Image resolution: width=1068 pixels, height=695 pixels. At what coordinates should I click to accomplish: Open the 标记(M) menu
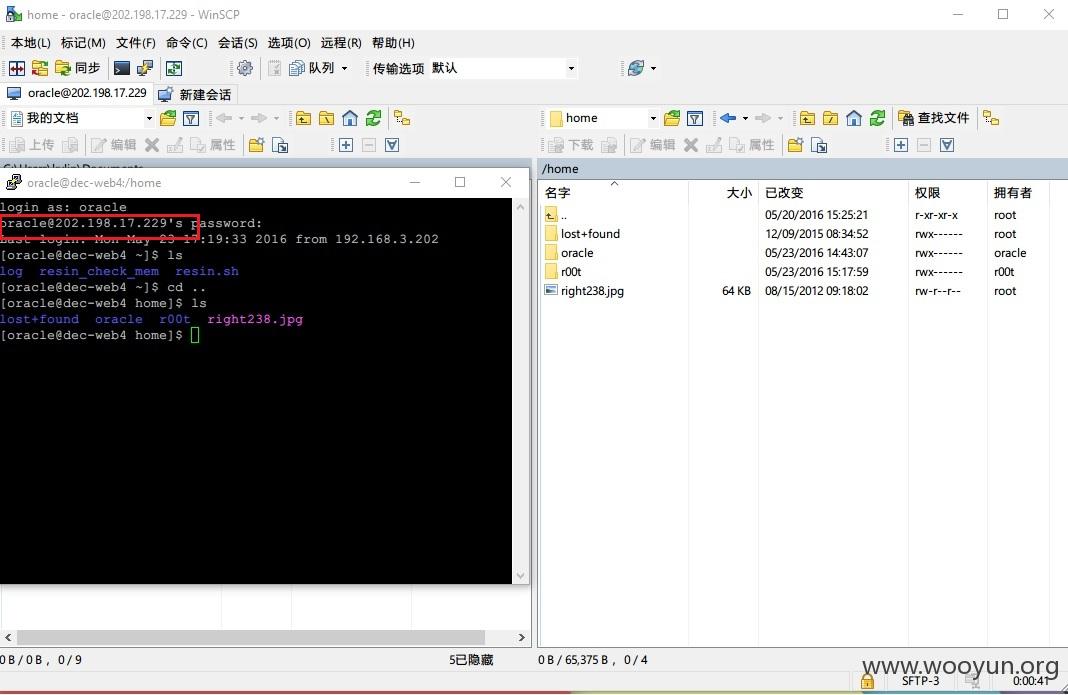tap(83, 43)
